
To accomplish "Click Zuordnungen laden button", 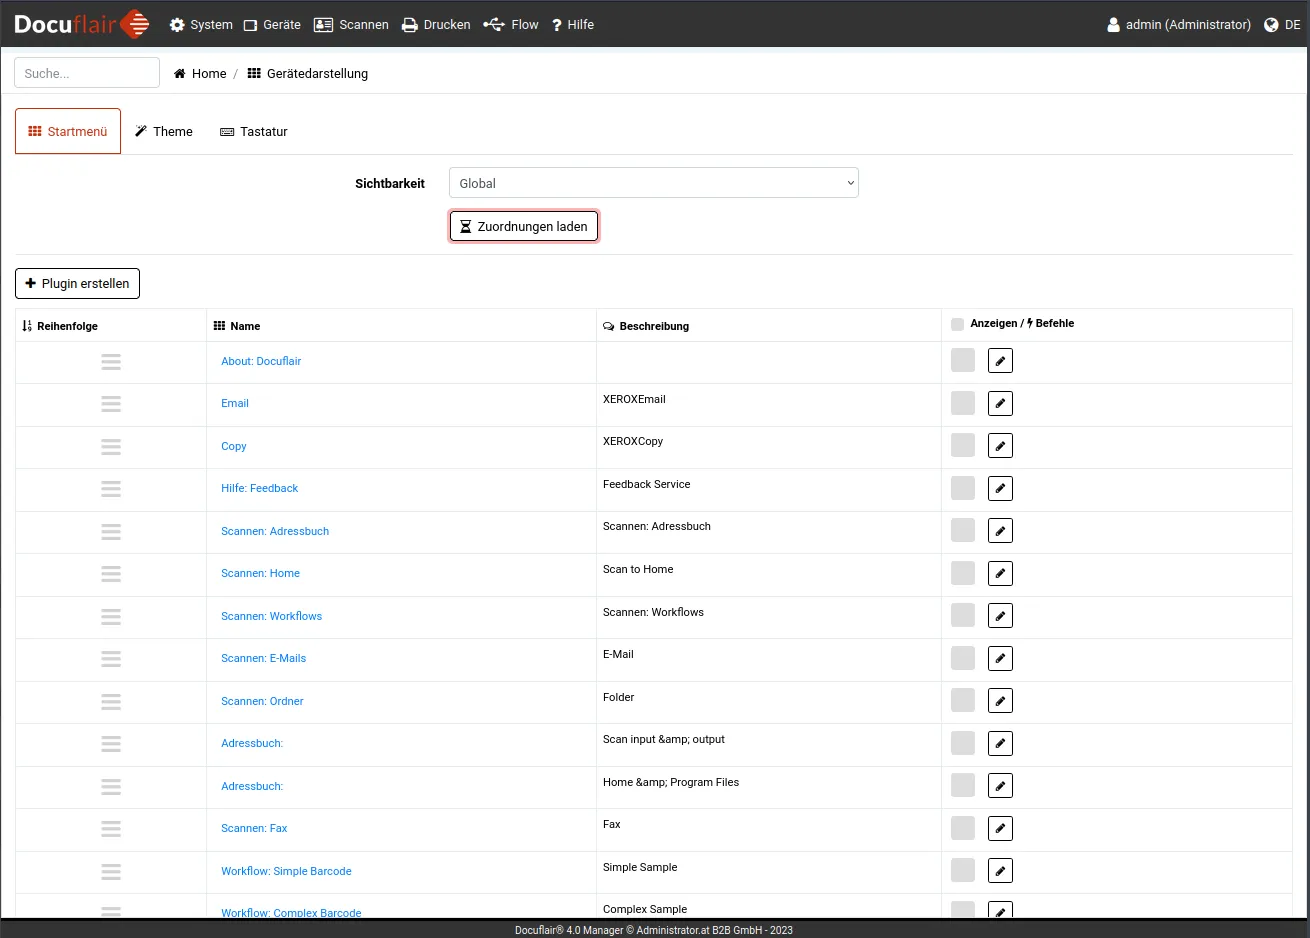I will click(524, 227).
